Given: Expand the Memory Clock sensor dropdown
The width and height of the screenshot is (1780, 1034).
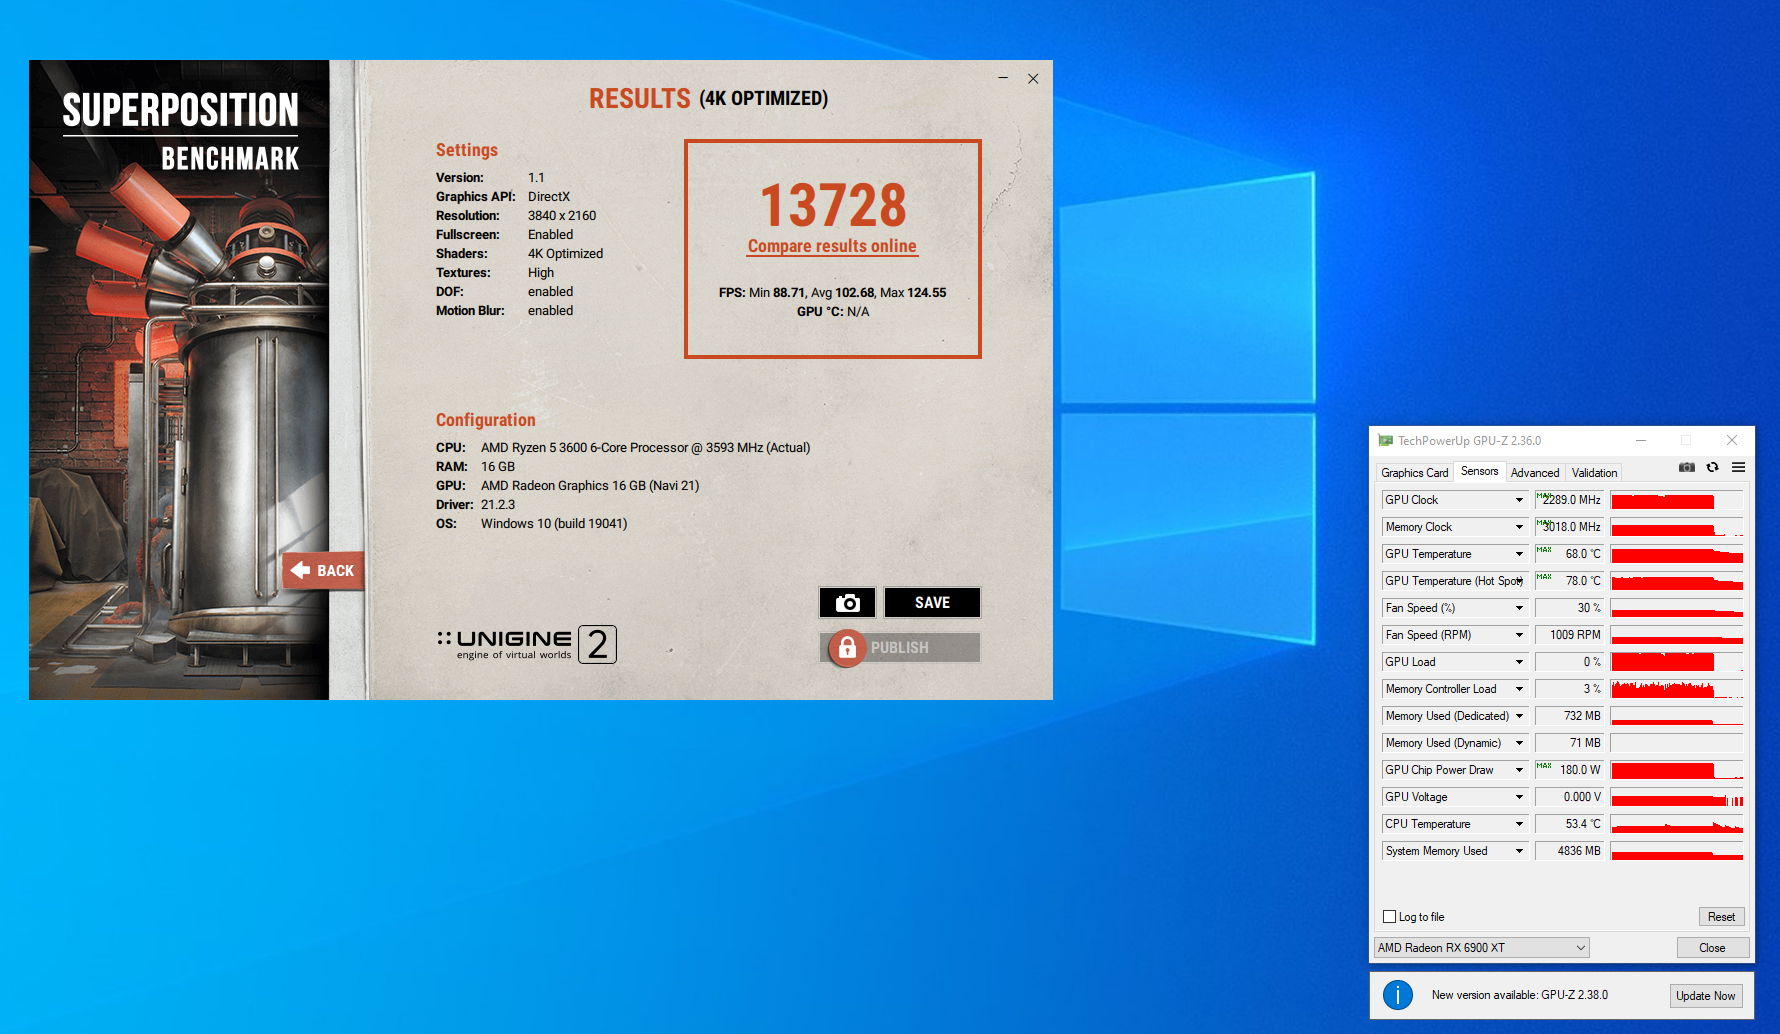Looking at the screenshot, I should tap(1519, 527).
